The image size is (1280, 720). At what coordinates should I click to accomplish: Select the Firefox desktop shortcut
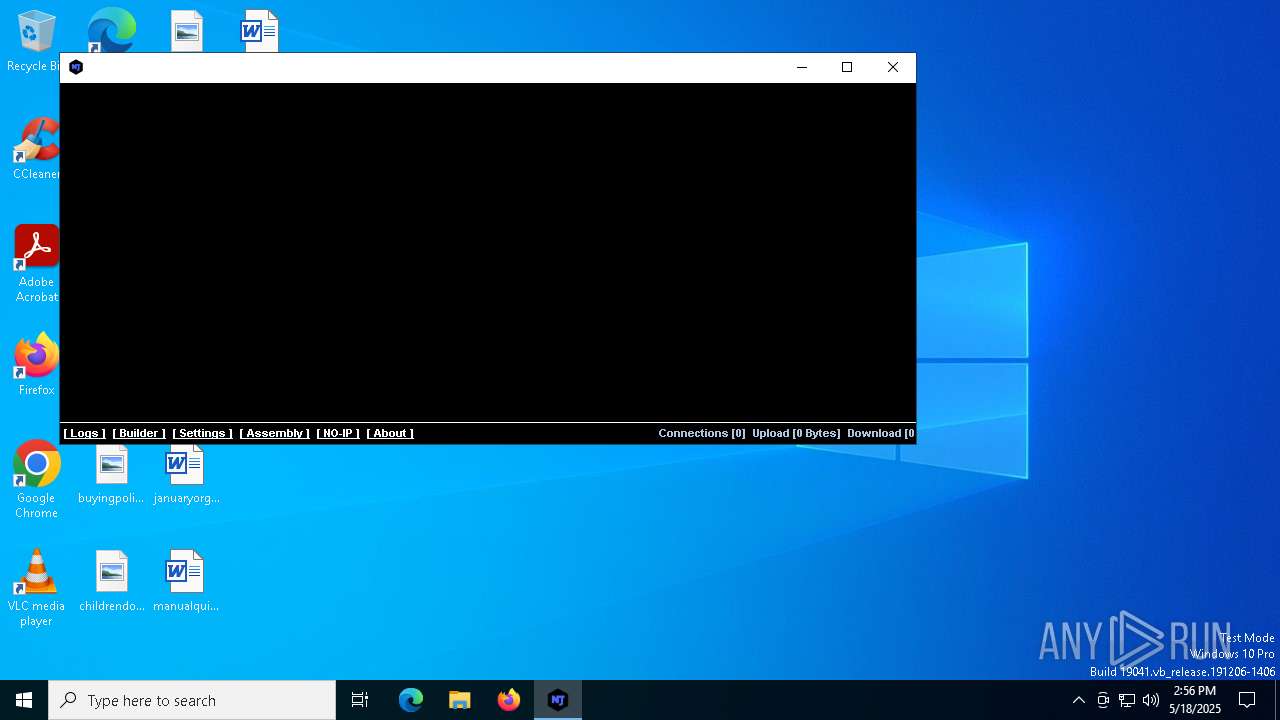click(34, 365)
